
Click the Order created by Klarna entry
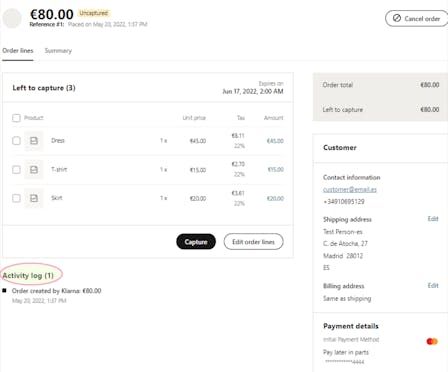coord(56,291)
